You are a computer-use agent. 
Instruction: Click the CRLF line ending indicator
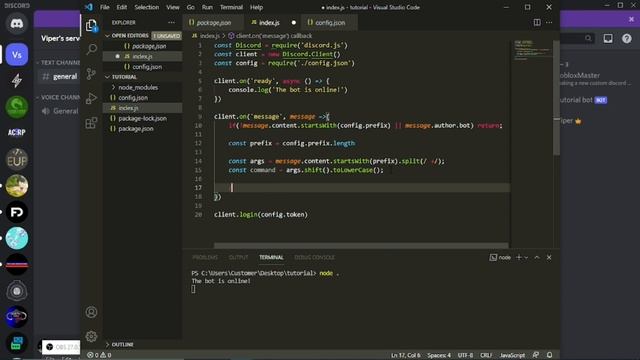tap(485, 355)
